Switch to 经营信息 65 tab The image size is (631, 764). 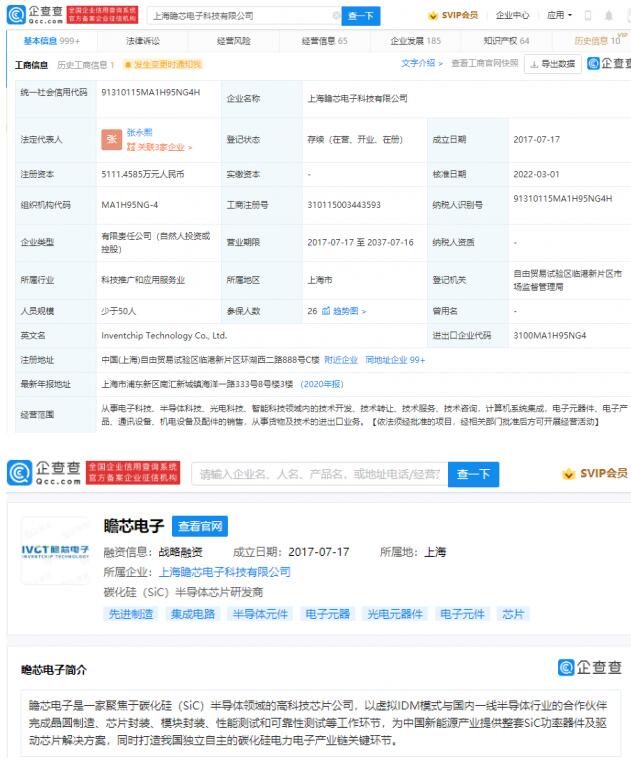pyautogui.click(x=325, y=41)
